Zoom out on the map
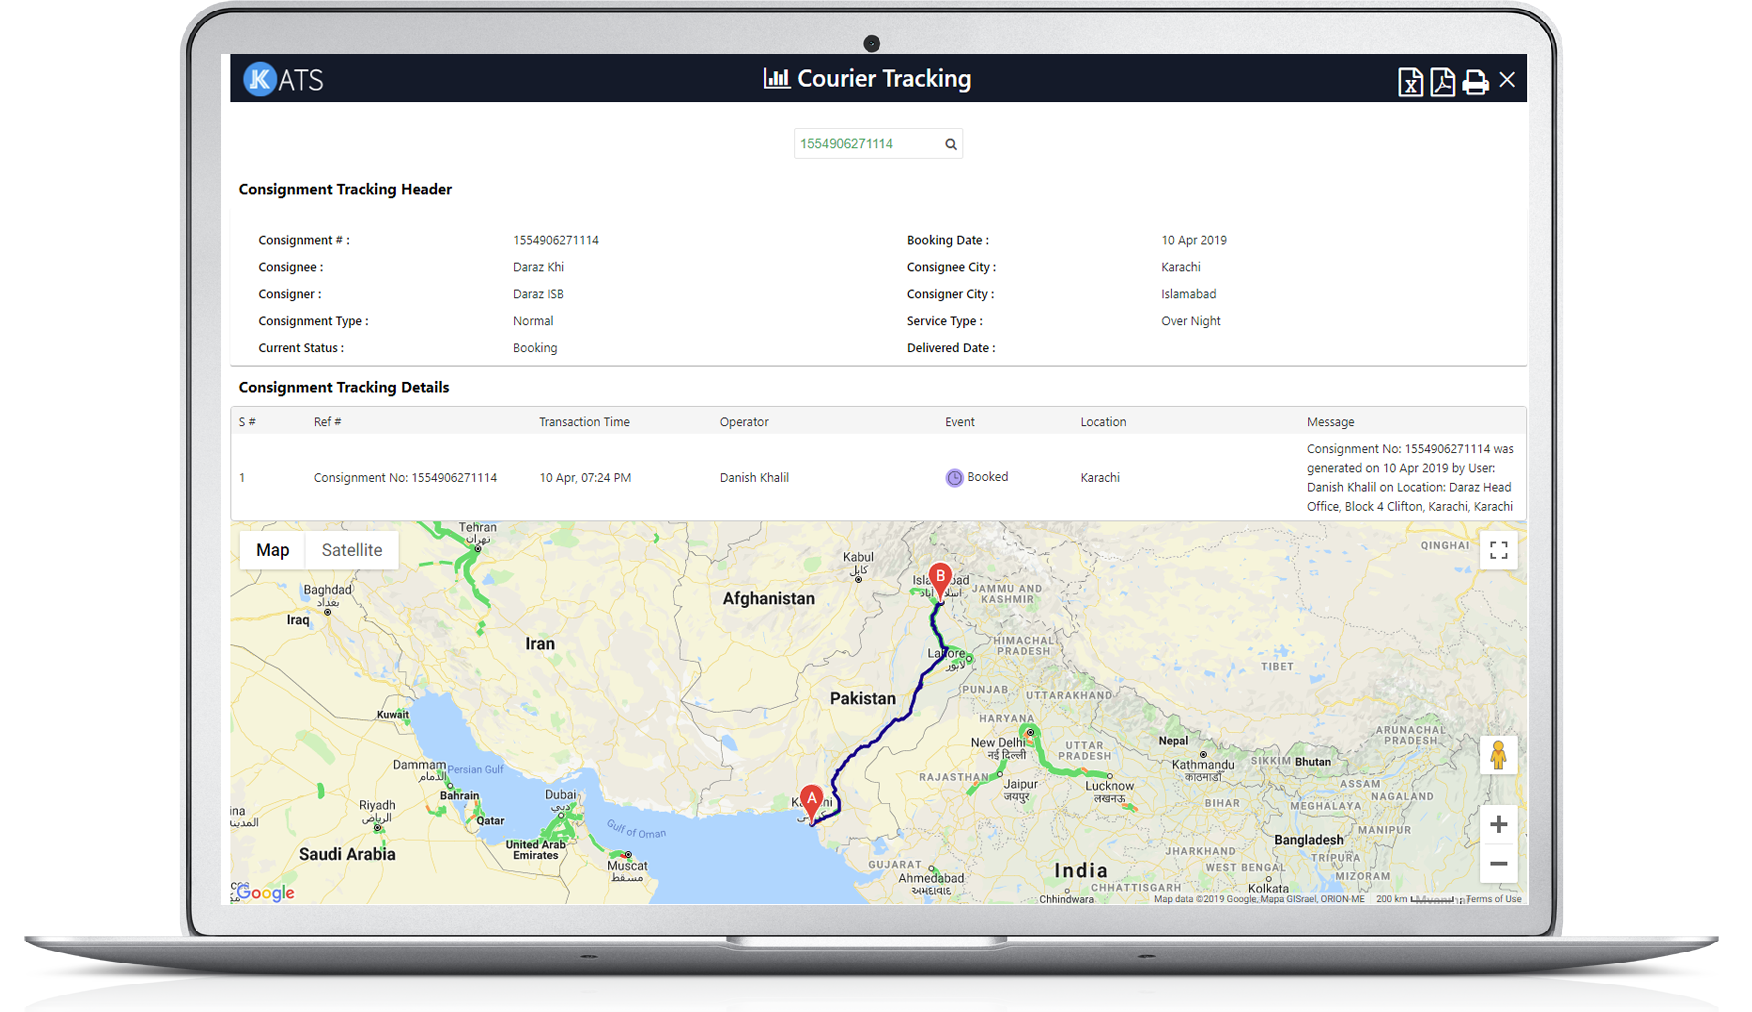 (1498, 864)
